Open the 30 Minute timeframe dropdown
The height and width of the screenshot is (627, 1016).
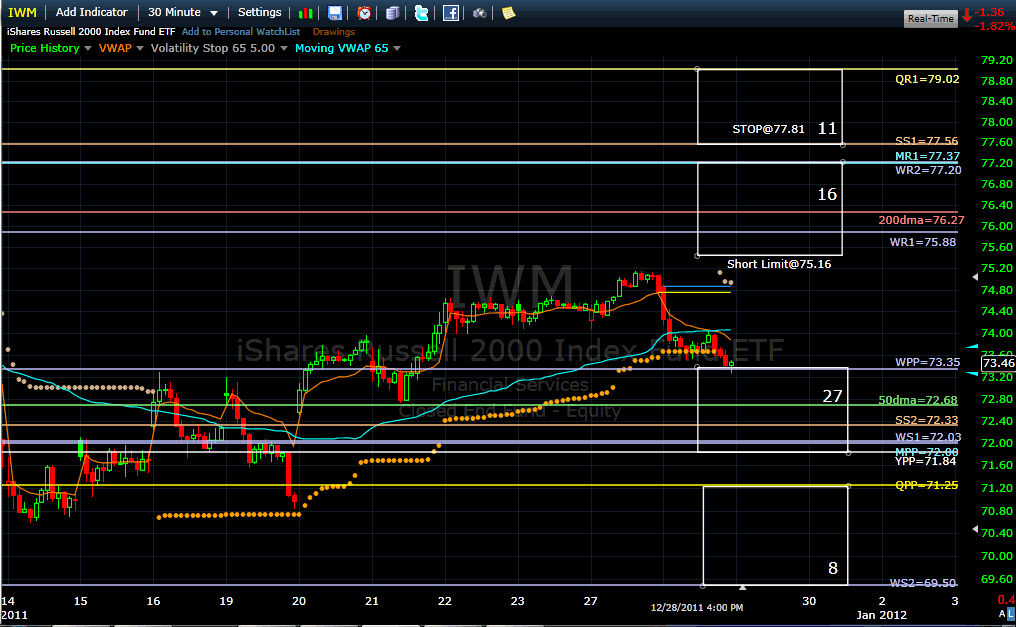183,12
